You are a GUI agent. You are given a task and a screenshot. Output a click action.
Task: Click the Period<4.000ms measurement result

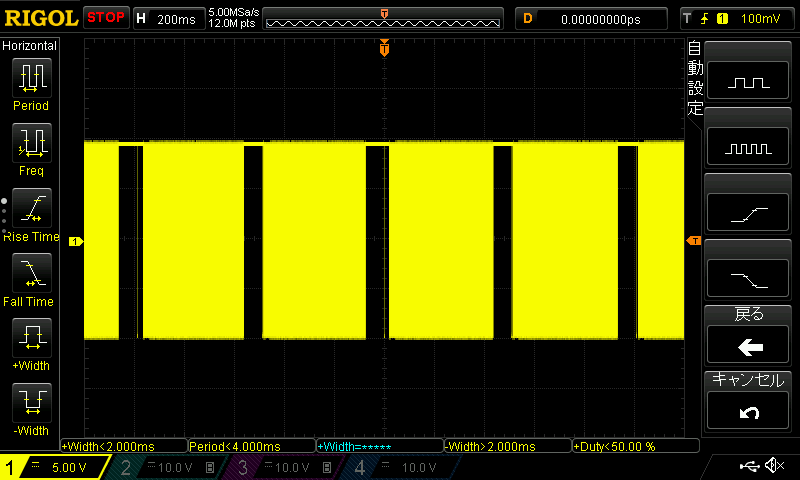click(x=252, y=446)
